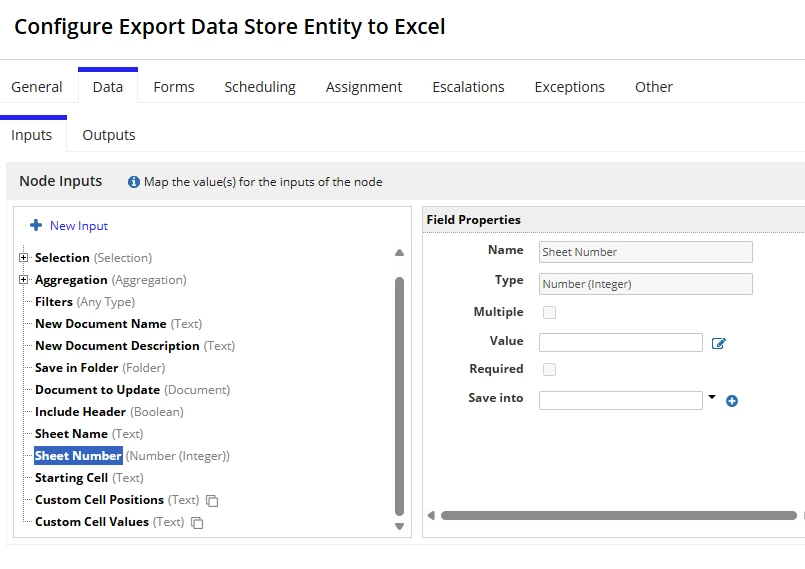The width and height of the screenshot is (805, 569).
Task: Select the Data tab
Action: [x=108, y=87]
